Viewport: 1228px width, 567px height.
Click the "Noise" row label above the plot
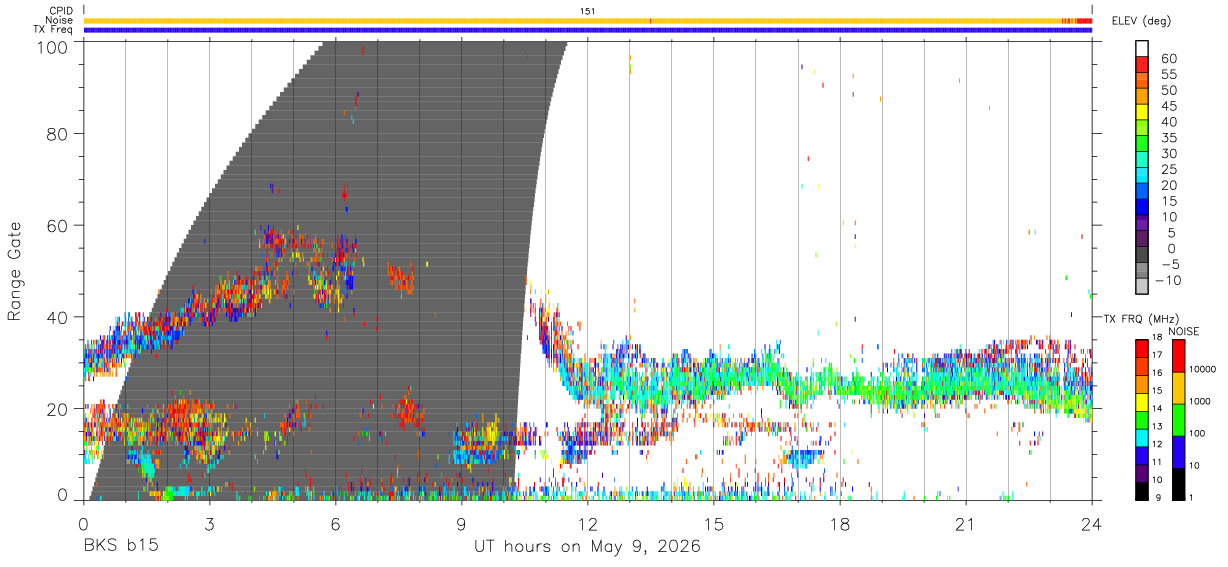click(59, 20)
